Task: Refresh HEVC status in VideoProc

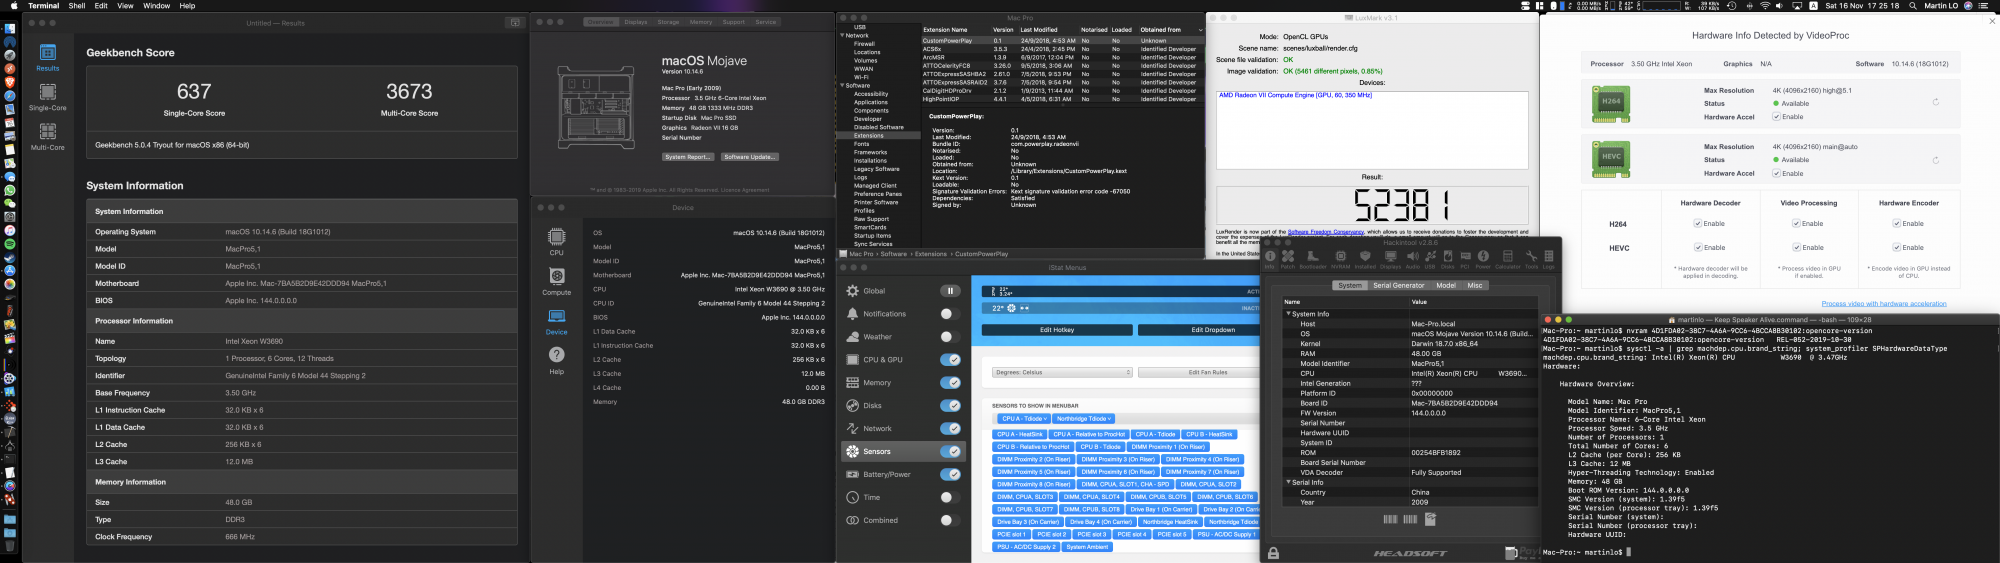Action: (1935, 160)
